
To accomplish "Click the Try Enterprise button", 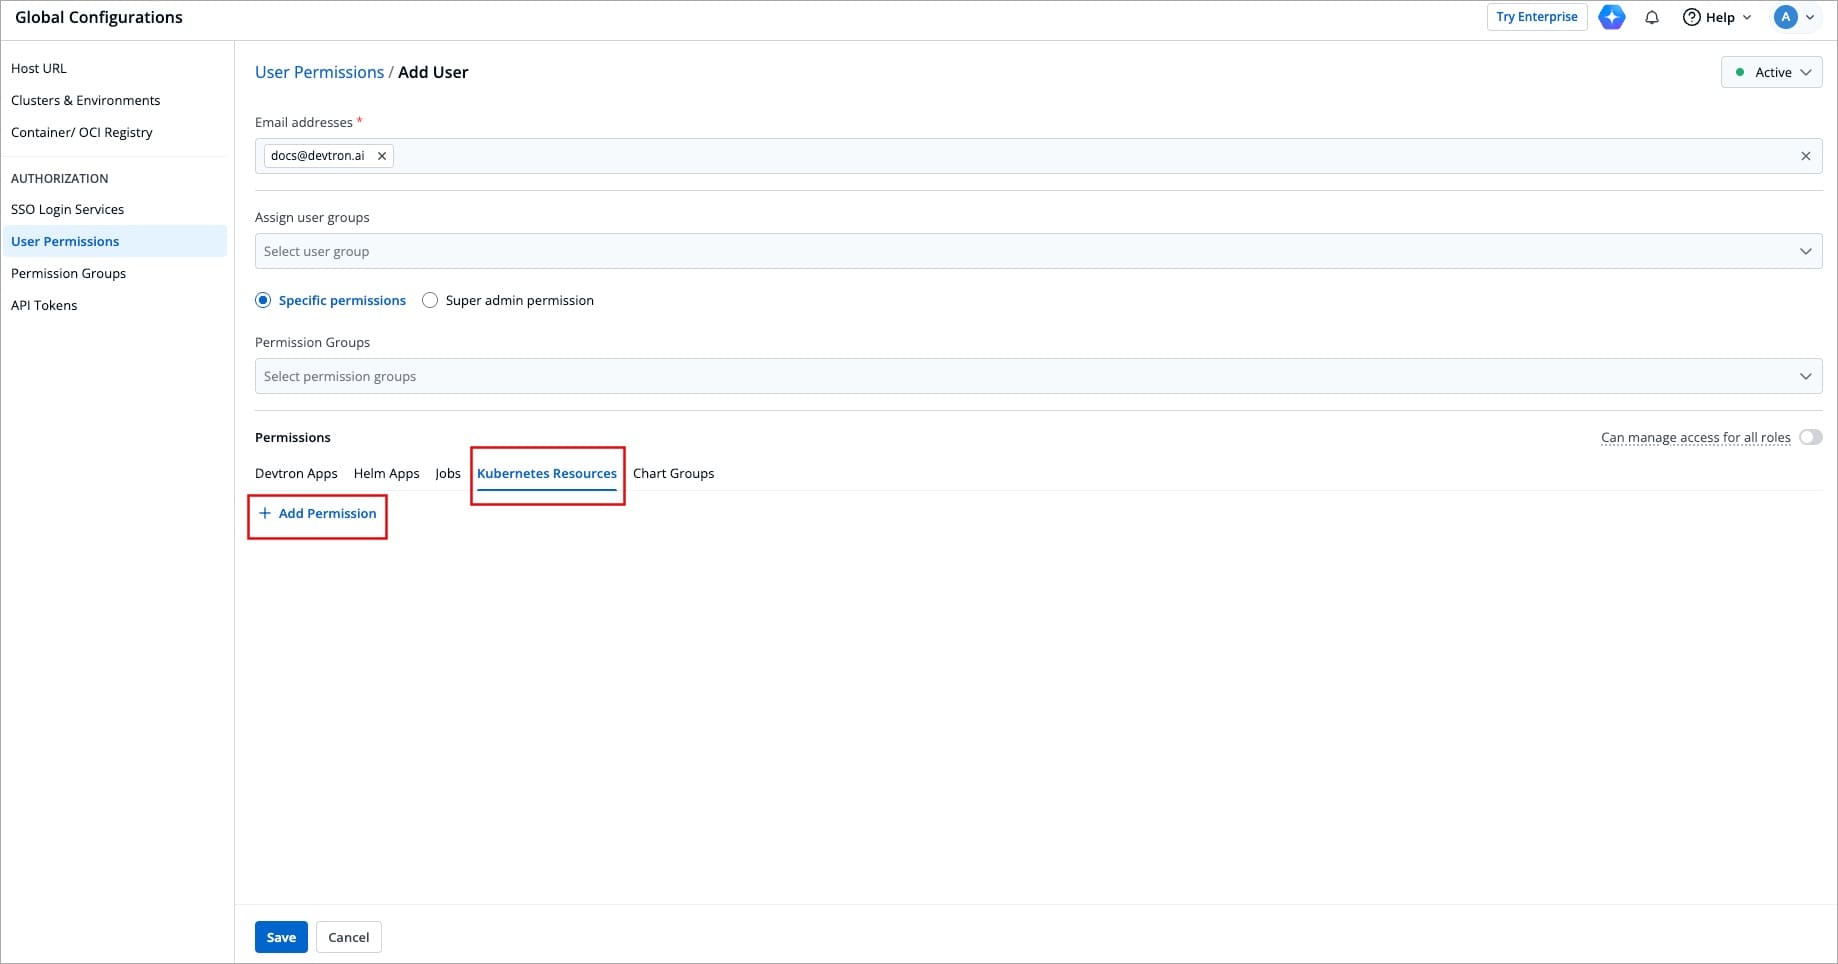I will click(1536, 17).
